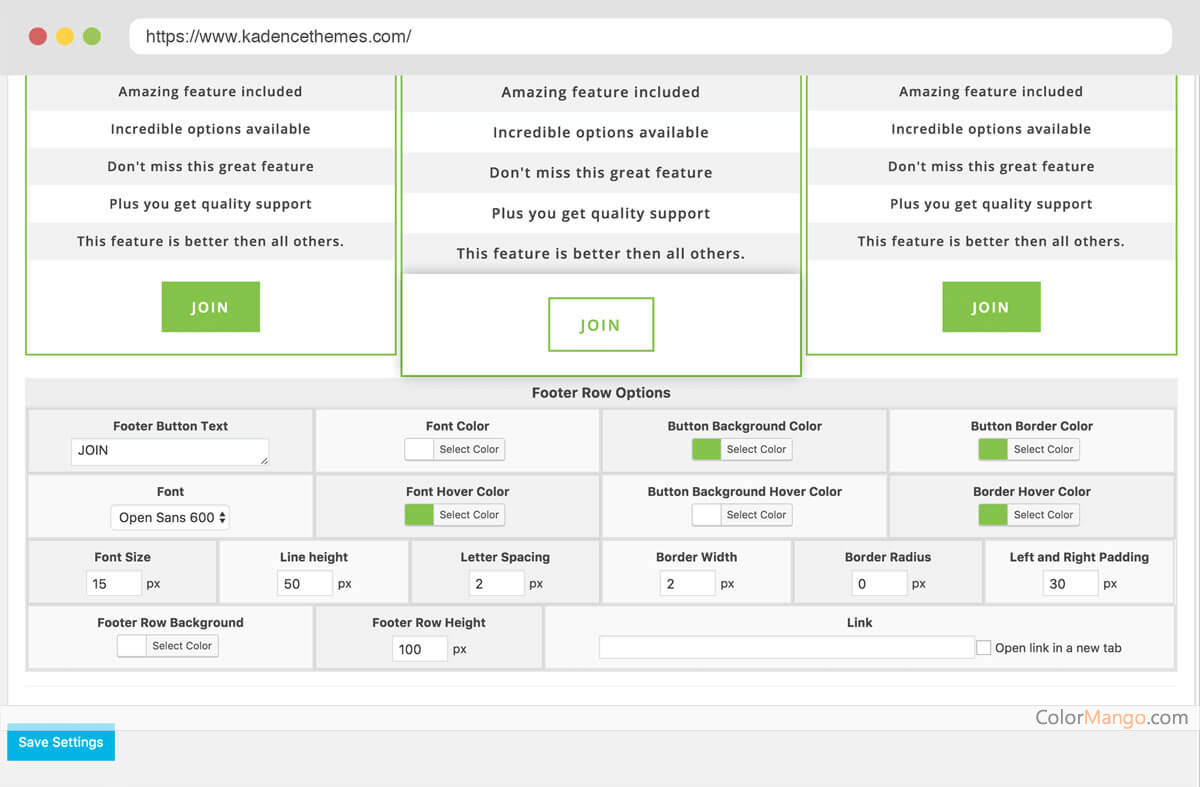Image resolution: width=1200 pixels, height=787 pixels.
Task: Click the Save Settings button
Action: (x=60, y=742)
